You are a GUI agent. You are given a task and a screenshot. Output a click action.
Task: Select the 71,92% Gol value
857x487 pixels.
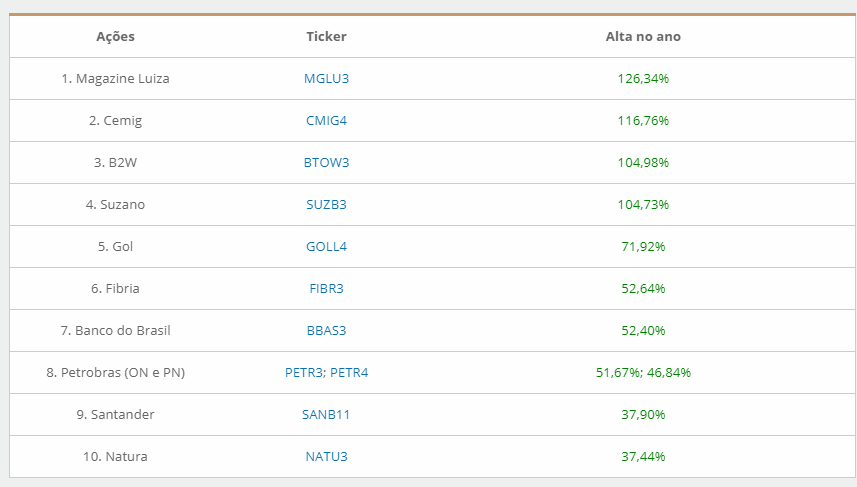coord(643,246)
